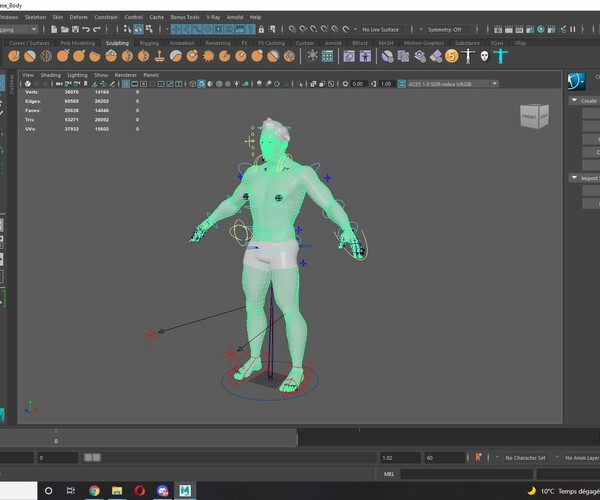Collapse the Import section

pos(574,178)
